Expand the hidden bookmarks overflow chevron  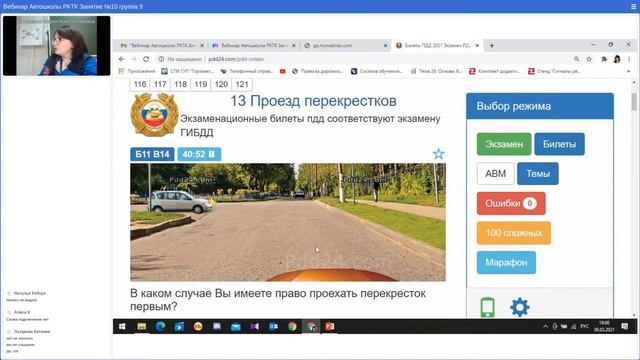pyautogui.click(x=629, y=71)
